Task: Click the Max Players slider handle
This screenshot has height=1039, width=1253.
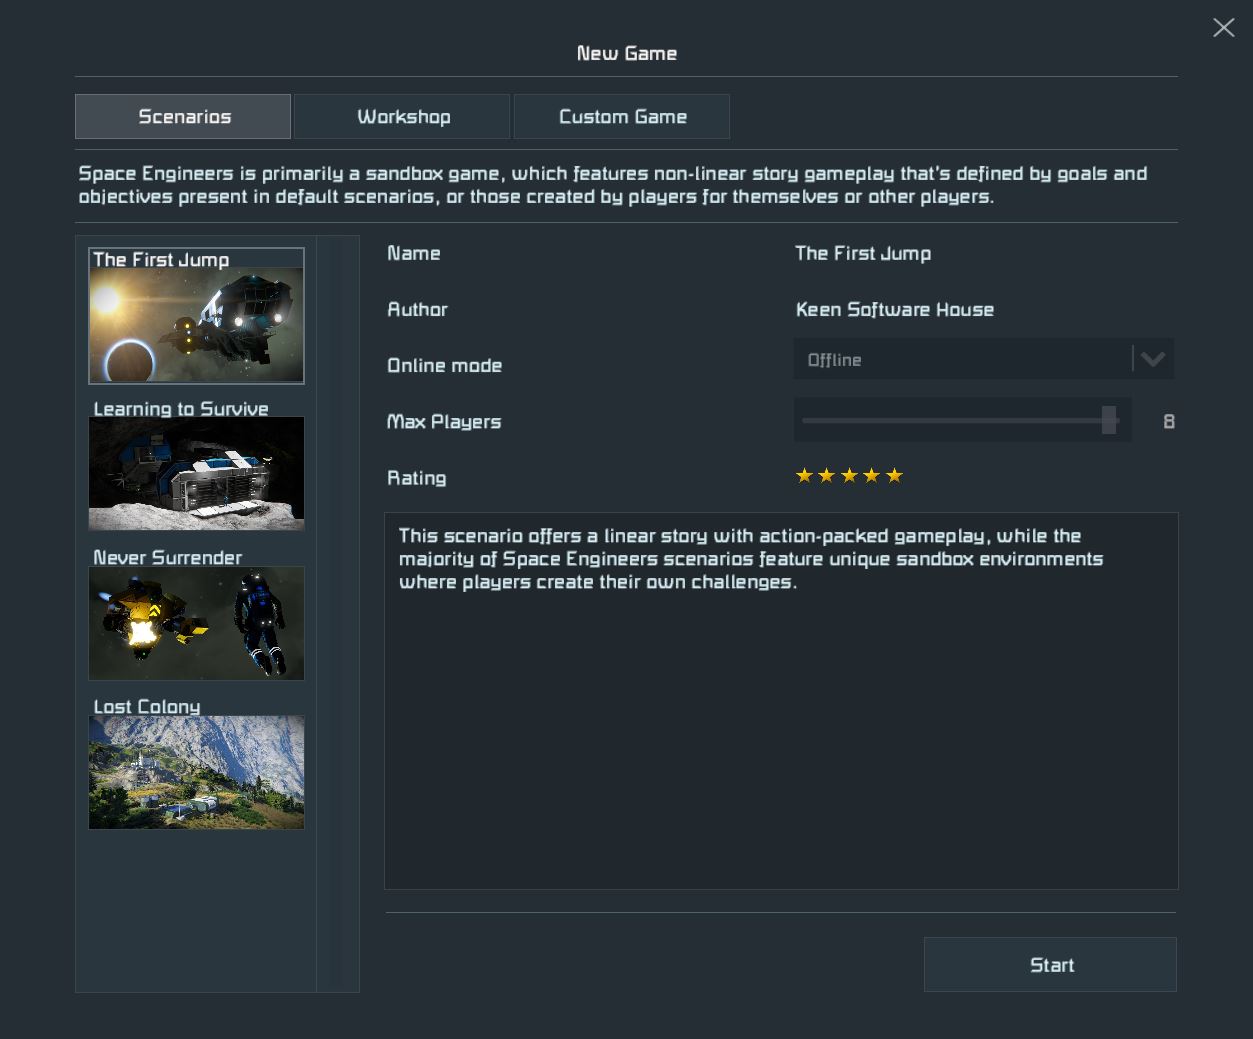Action: pos(1109,420)
